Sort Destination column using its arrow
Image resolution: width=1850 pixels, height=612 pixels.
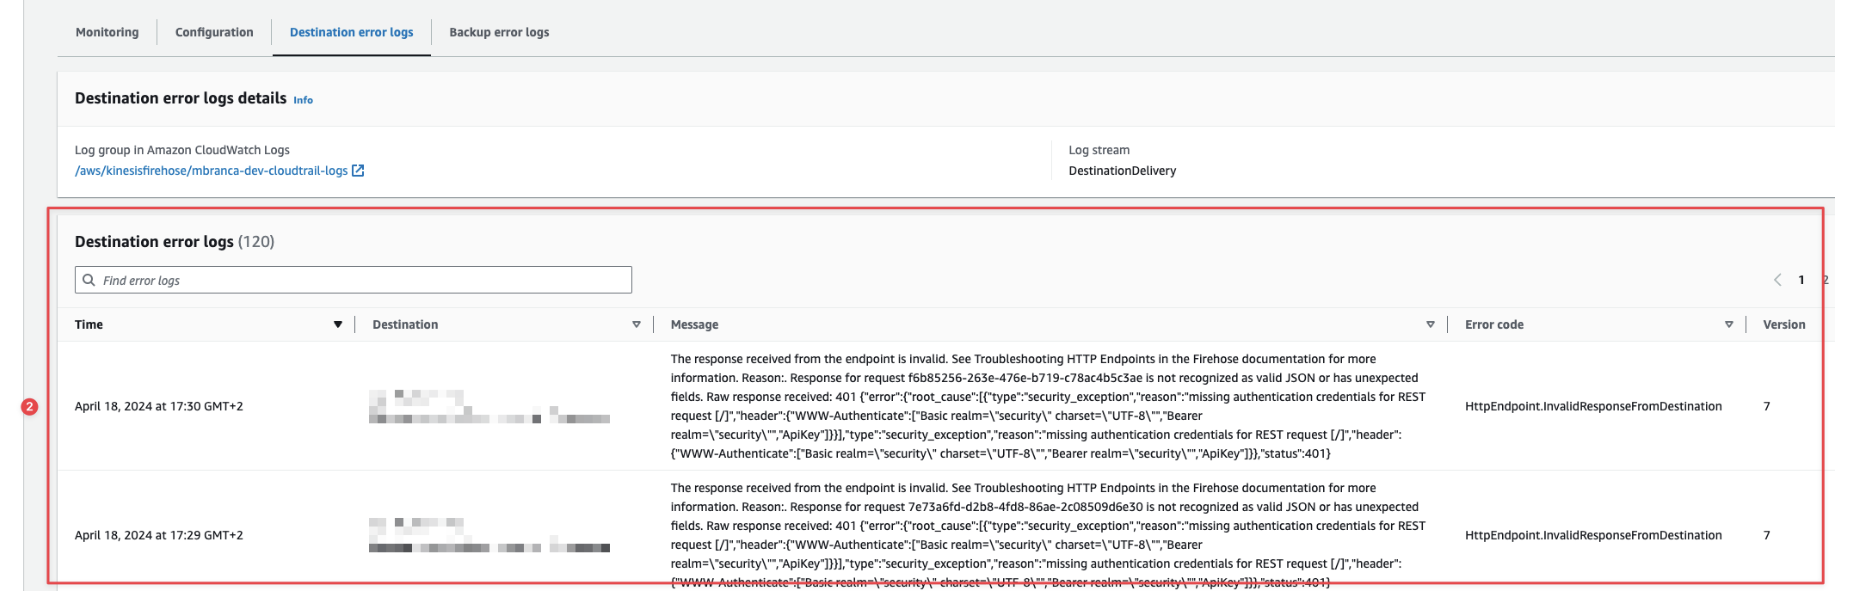pos(636,325)
